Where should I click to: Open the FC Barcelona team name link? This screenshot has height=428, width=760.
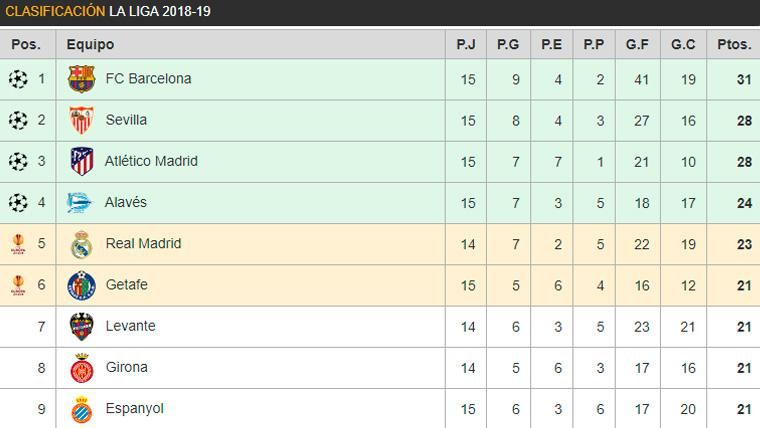point(148,78)
